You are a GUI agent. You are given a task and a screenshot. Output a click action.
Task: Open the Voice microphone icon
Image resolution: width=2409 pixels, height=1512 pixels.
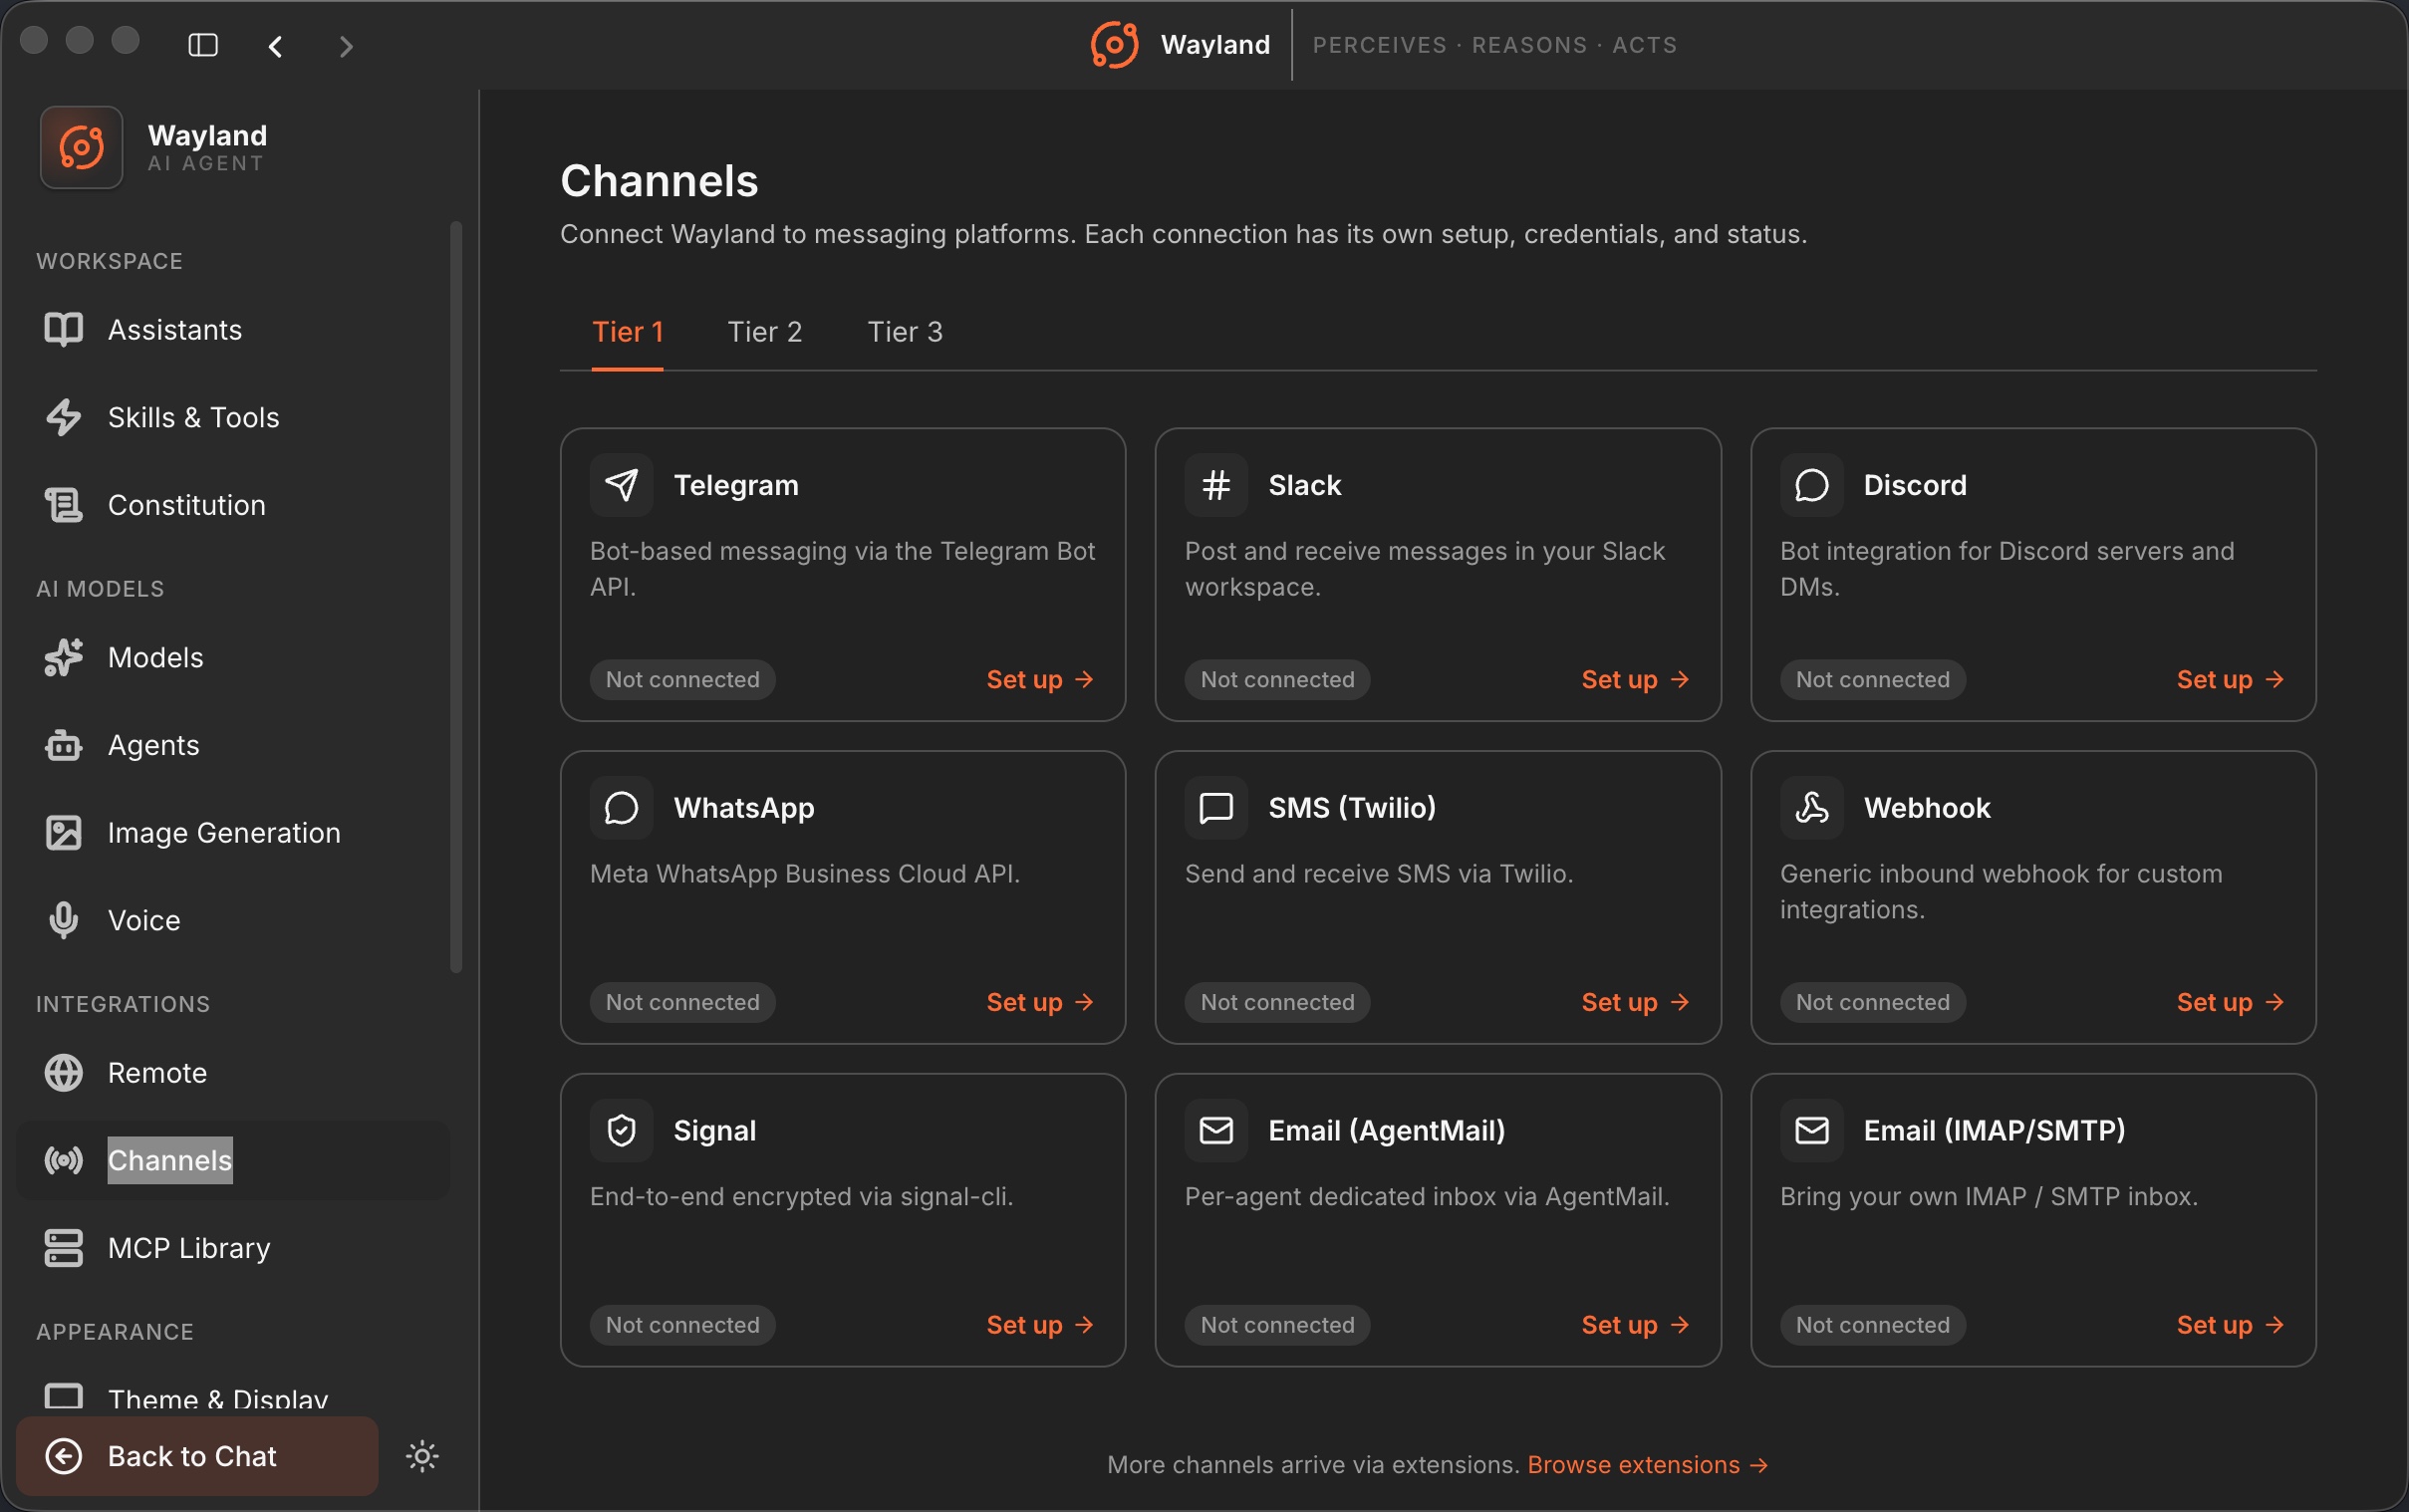pyautogui.click(x=64, y=920)
